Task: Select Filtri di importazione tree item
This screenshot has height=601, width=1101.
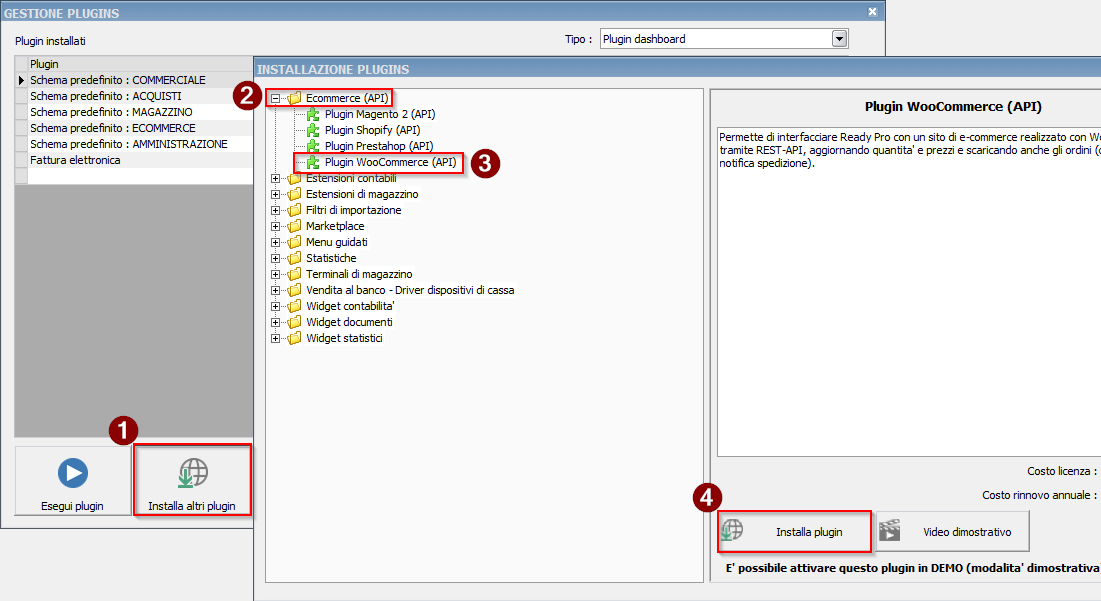Action: [x=353, y=211]
